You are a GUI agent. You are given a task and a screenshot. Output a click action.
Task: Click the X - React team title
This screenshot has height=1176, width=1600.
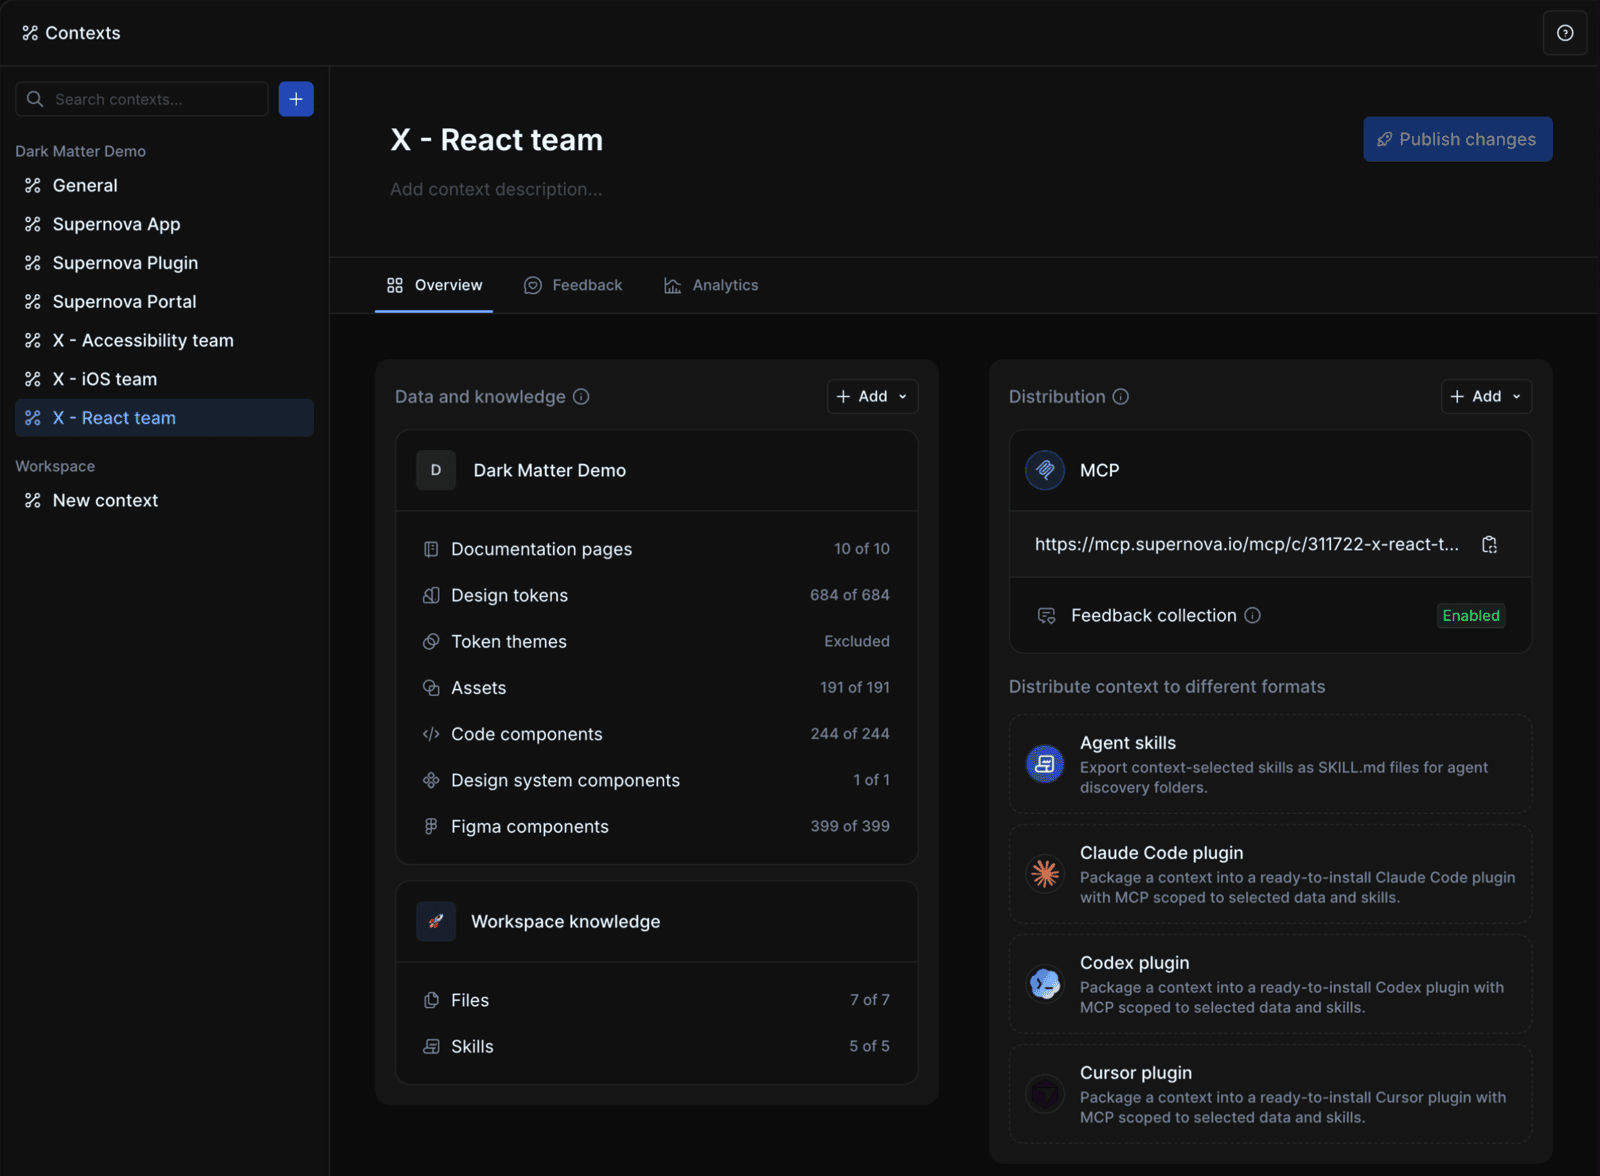coord(497,139)
